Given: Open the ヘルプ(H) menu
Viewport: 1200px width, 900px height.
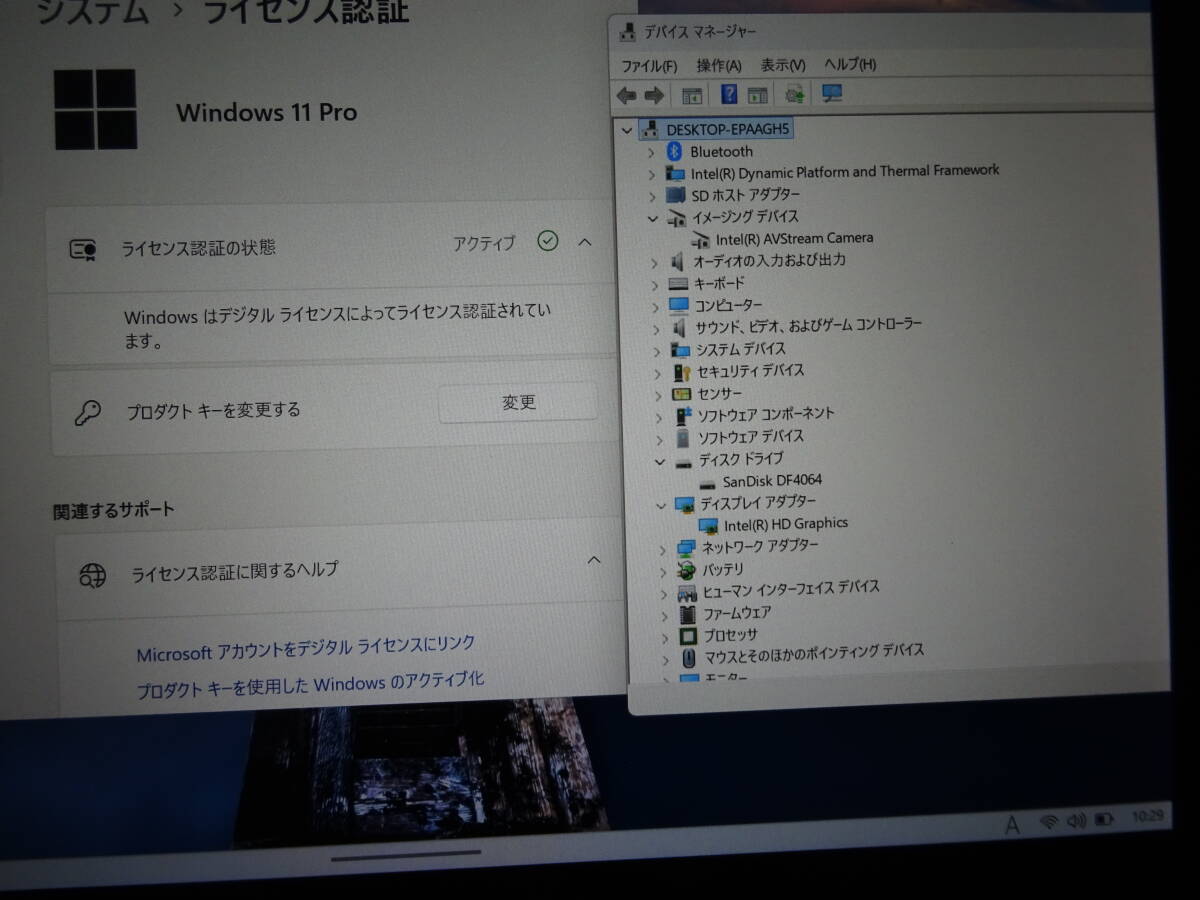Looking at the screenshot, I should pyautogui.click(x=850, y=64).
